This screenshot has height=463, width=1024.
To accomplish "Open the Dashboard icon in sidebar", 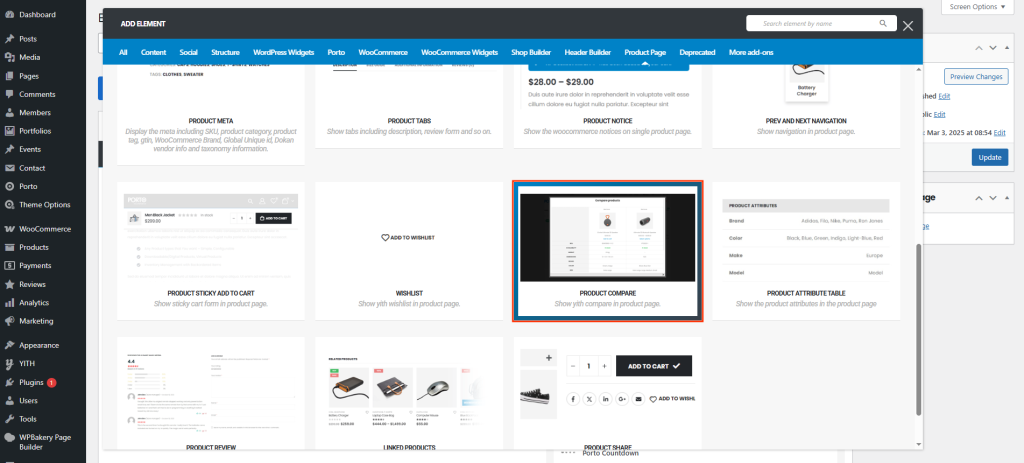I will 9,15.
